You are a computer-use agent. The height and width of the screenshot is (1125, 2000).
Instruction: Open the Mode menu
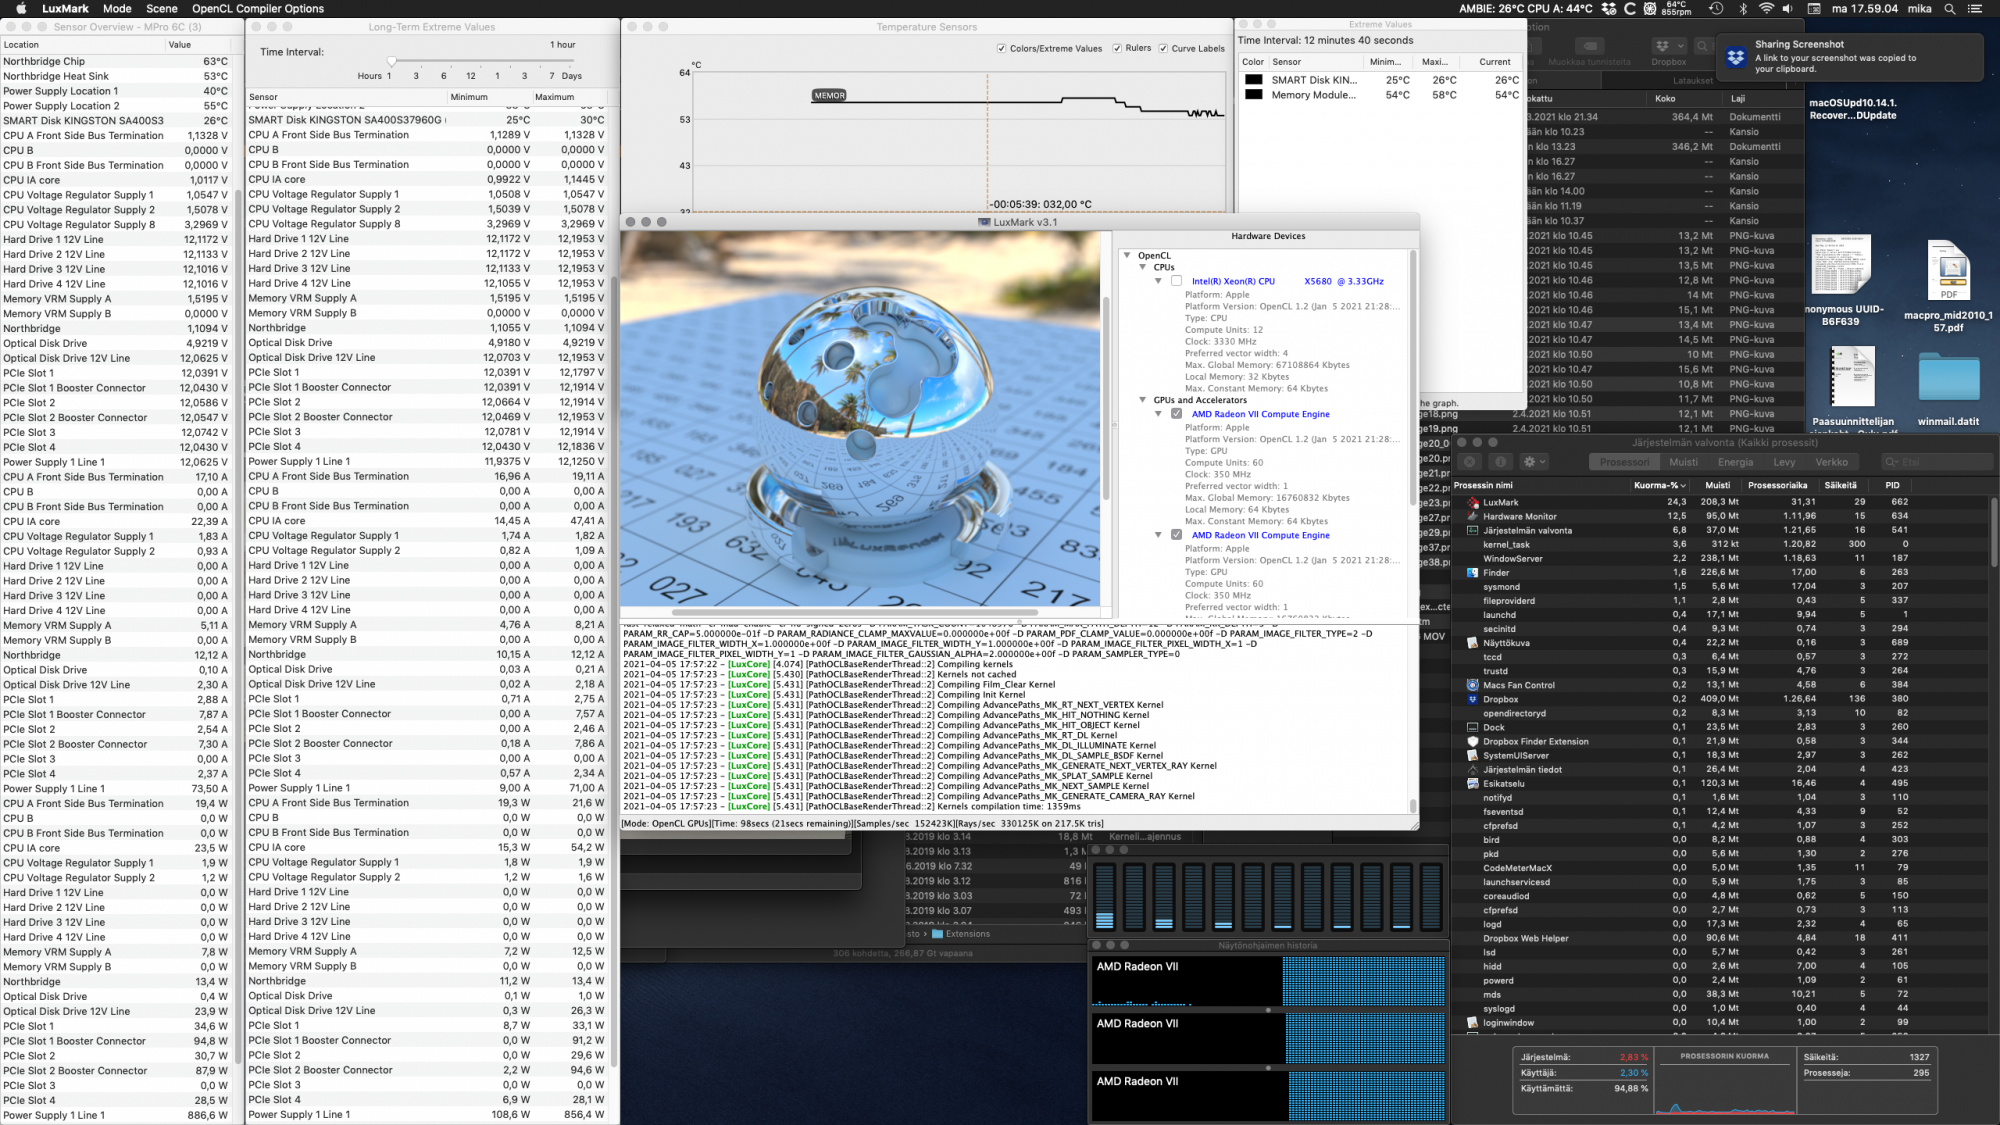tap(117, 8)
